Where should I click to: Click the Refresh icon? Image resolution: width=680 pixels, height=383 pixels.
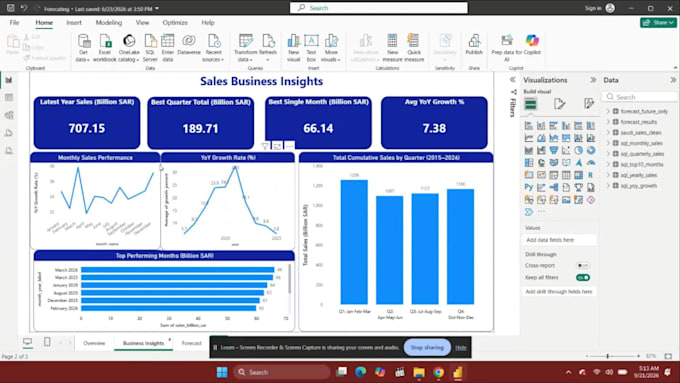tap(268, 41)
